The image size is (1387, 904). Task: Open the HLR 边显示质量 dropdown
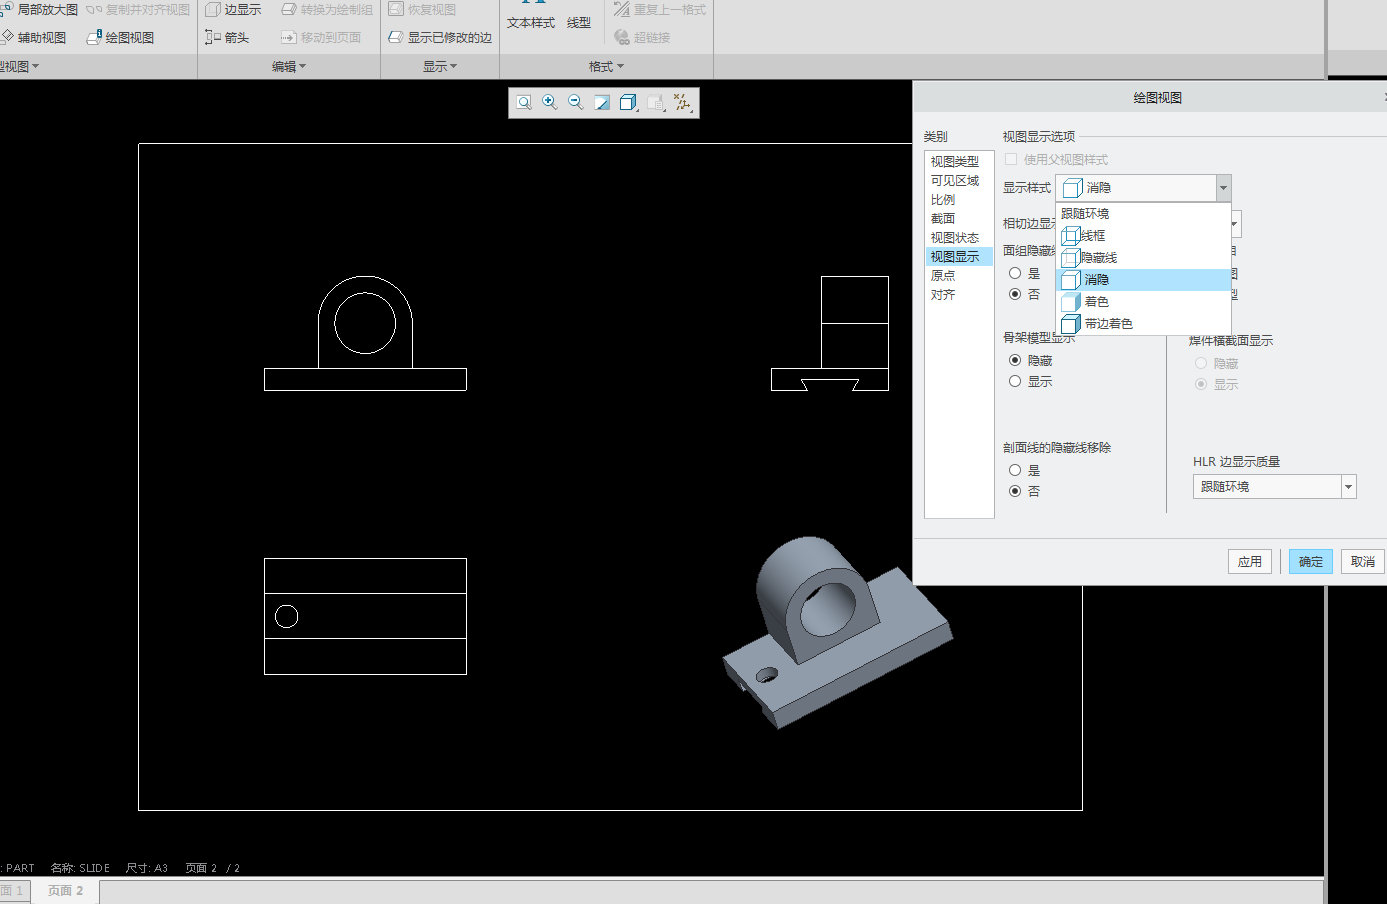click(x=1348, y=487)
